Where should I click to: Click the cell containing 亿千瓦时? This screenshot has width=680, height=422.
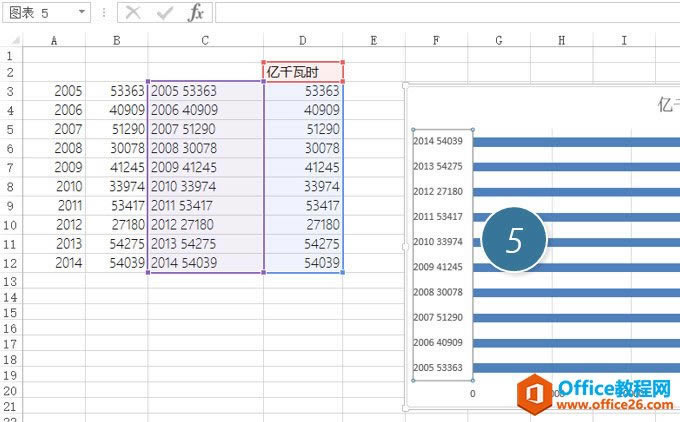point(303,73)
